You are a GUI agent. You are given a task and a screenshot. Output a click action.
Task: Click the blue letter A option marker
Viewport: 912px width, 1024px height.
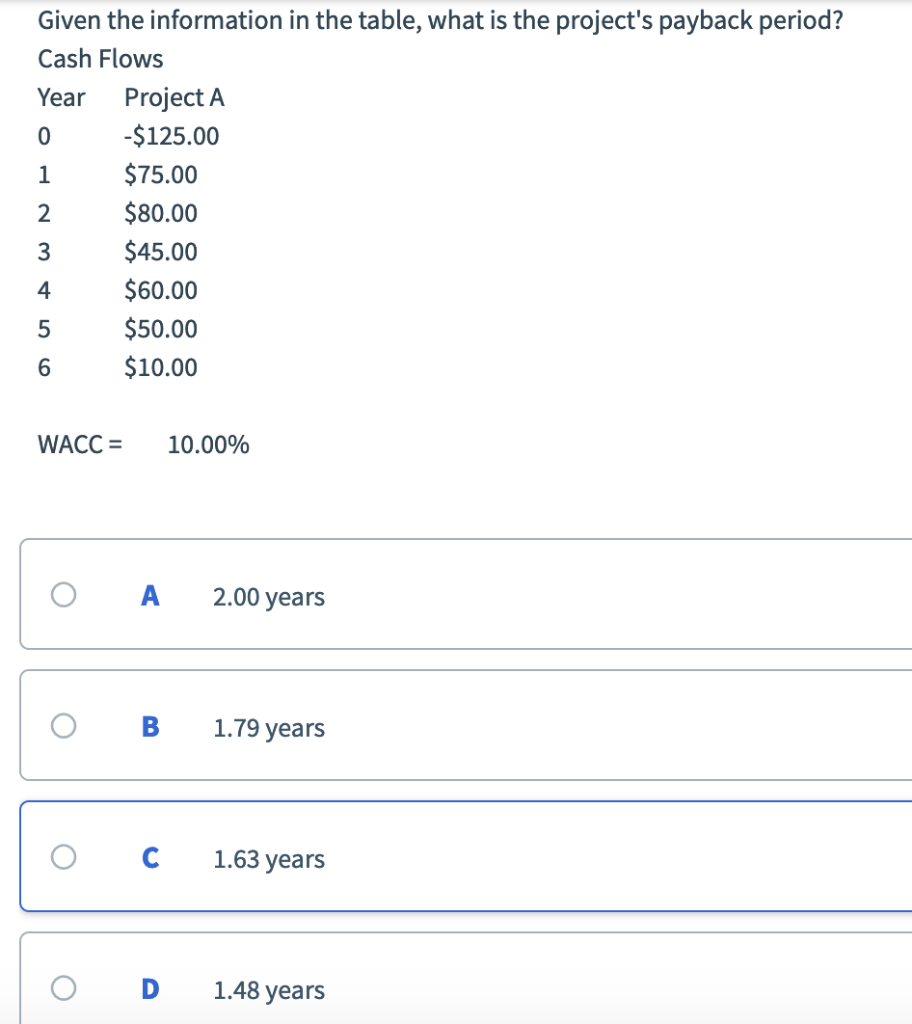tap(149, 594)
